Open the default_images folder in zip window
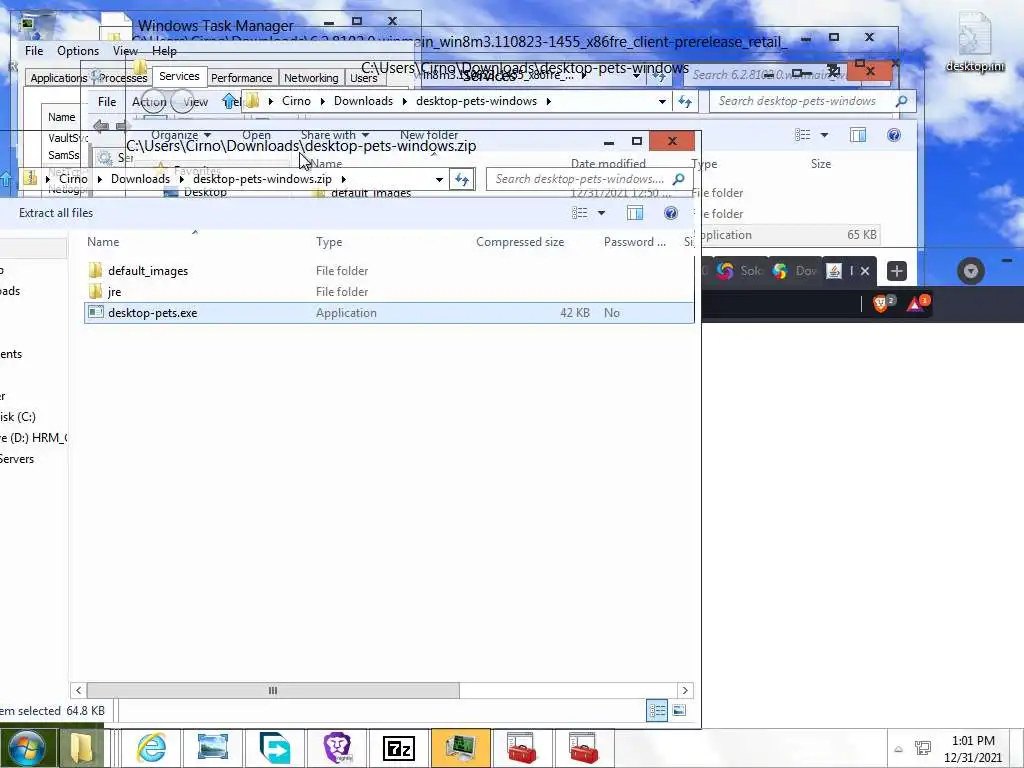 click(148, 271)
